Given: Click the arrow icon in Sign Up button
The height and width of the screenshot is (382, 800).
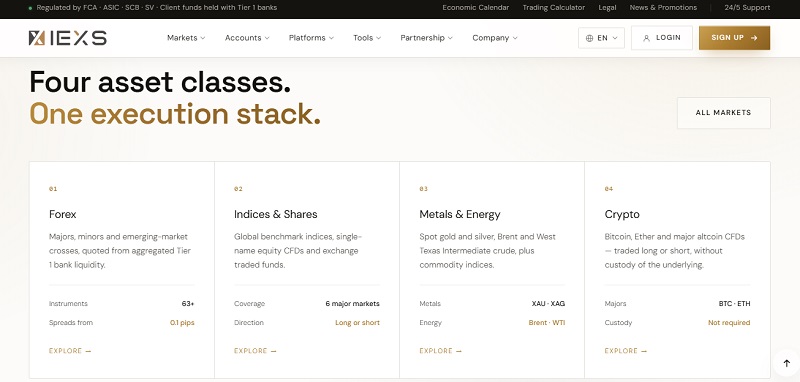Looking at the screenshot, I should pos(754,38).
